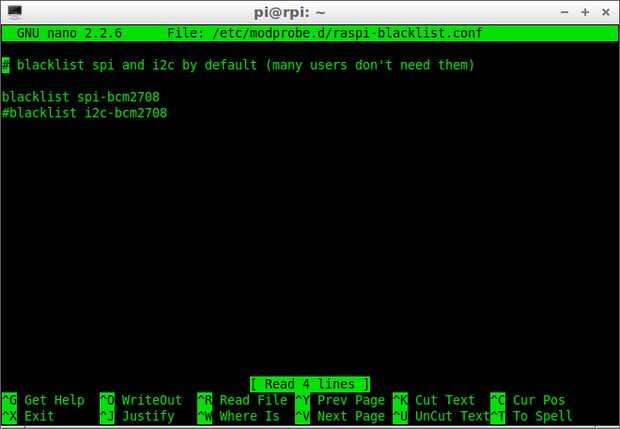Click the ^C Cur Pos shortcut
620x429 pixels.
pos(528,400)
